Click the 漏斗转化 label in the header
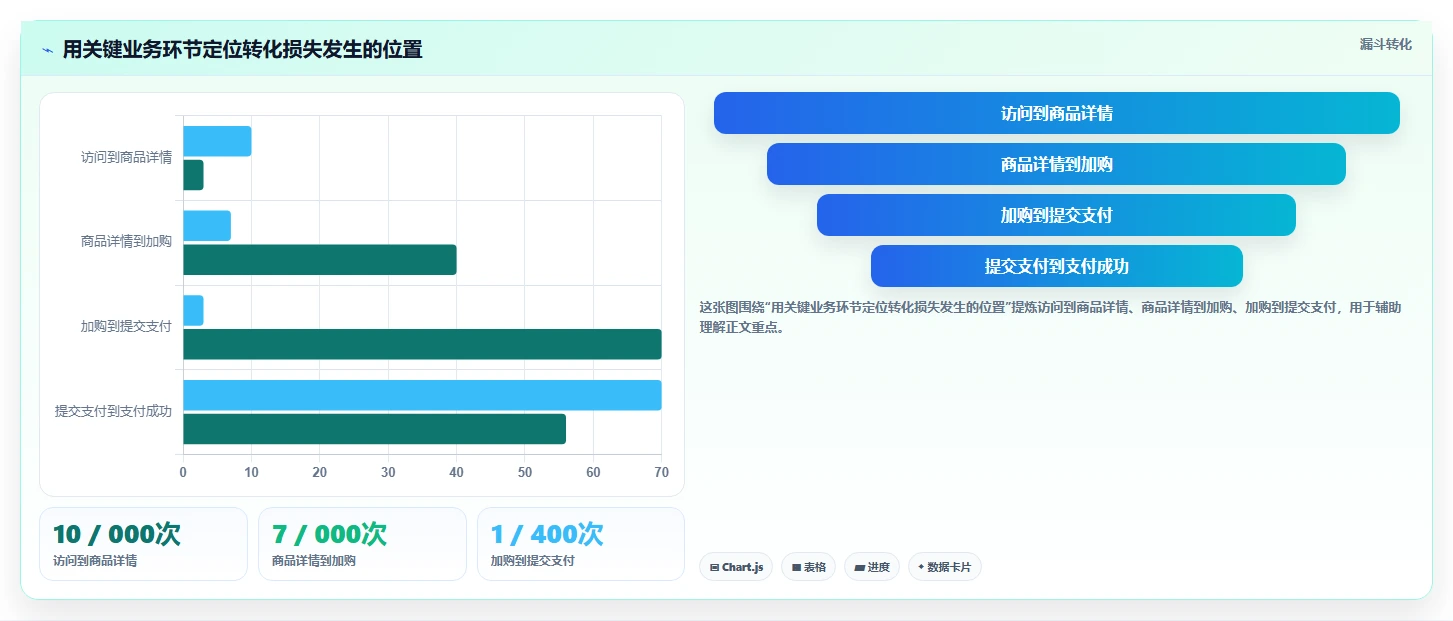 point(1385,44)
